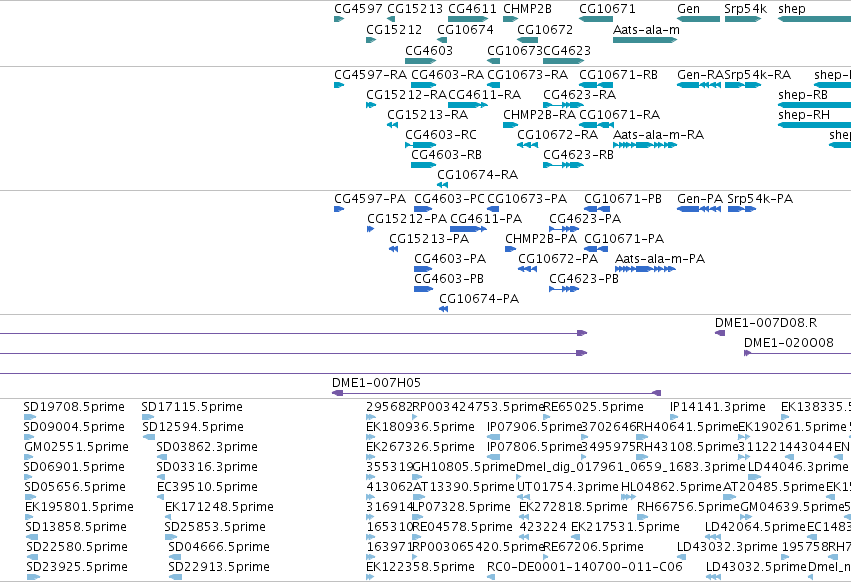Click the CG4623-PB protein label
The width and height of the screenshot is (851, 582).
584,279
